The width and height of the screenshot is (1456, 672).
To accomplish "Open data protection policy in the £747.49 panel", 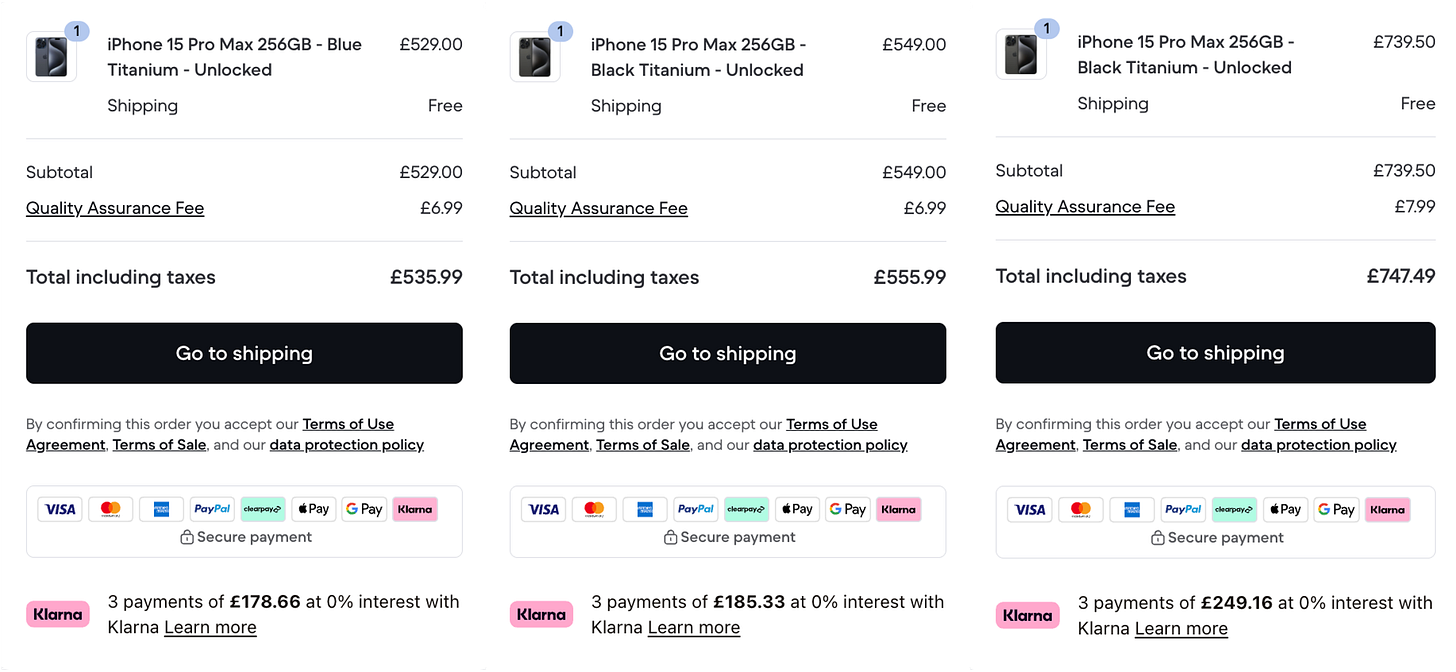I will [x=1318, y=445].
